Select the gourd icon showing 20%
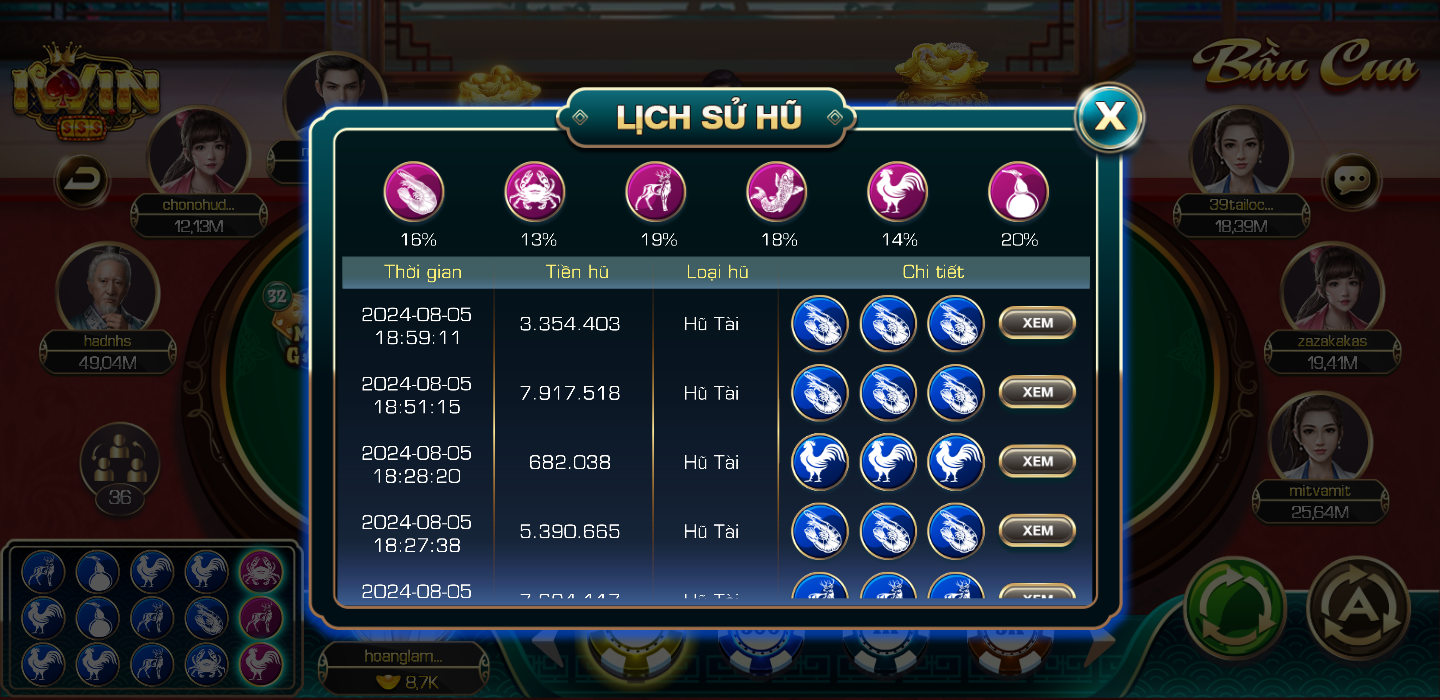 click(x=1019, y=191)
